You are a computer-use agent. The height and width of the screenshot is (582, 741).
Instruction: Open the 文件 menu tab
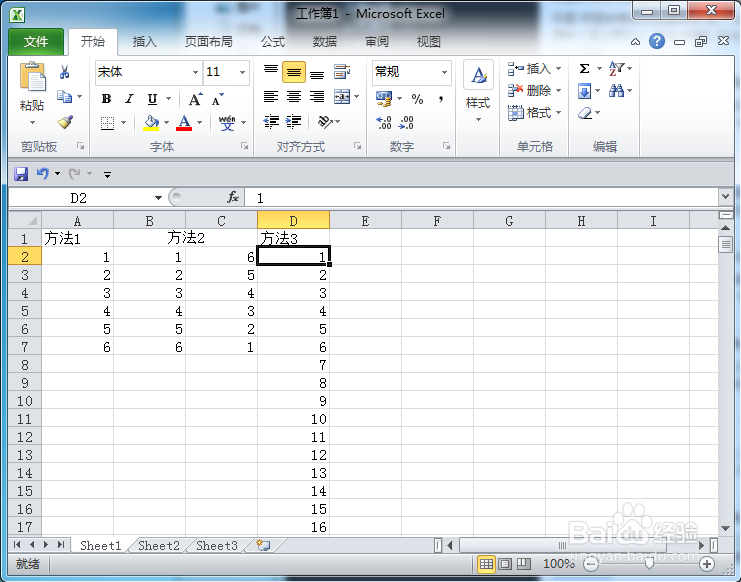pos(36,42)
